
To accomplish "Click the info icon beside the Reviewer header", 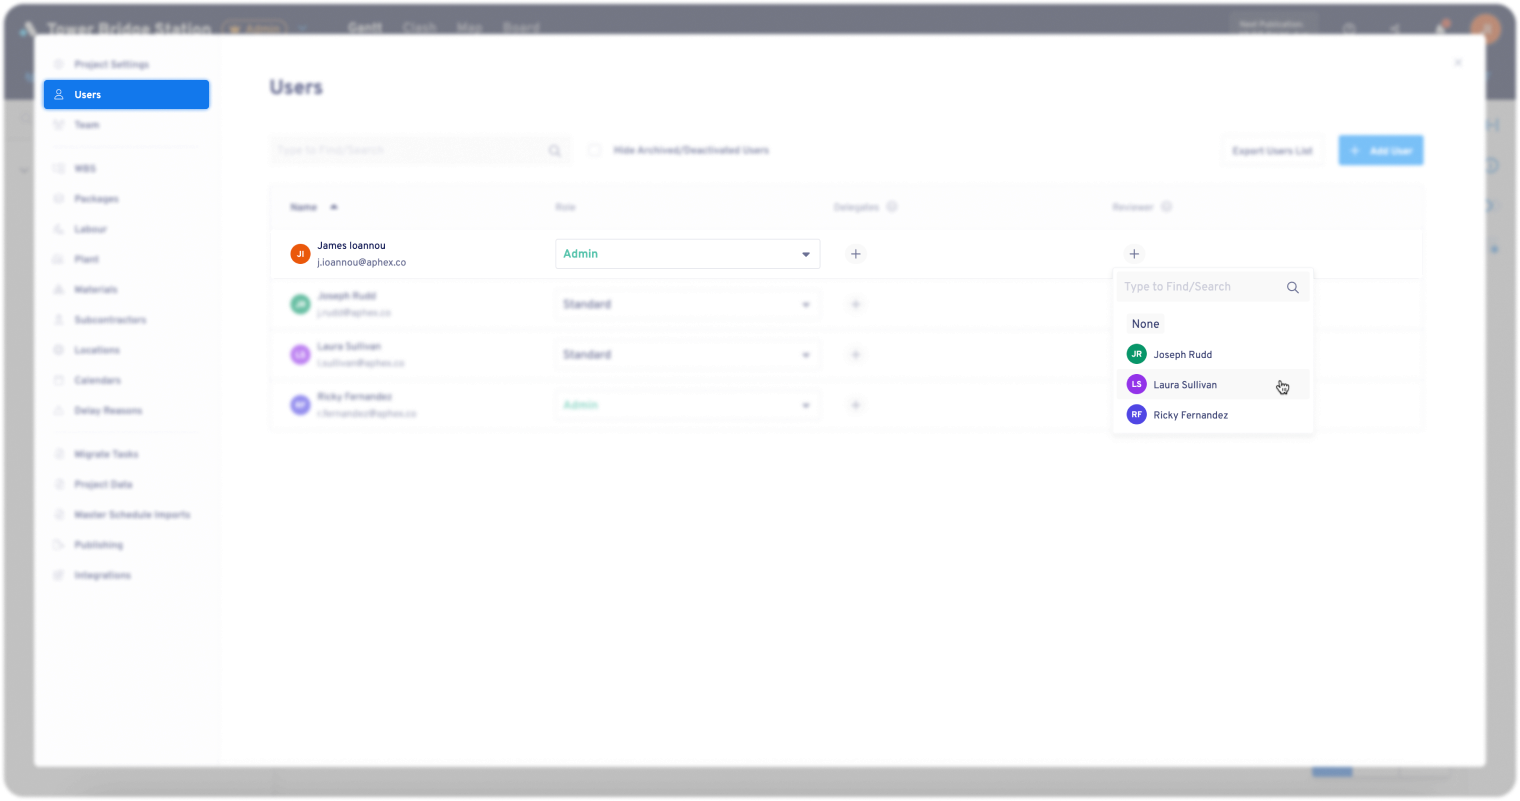I will [1166, 207].
